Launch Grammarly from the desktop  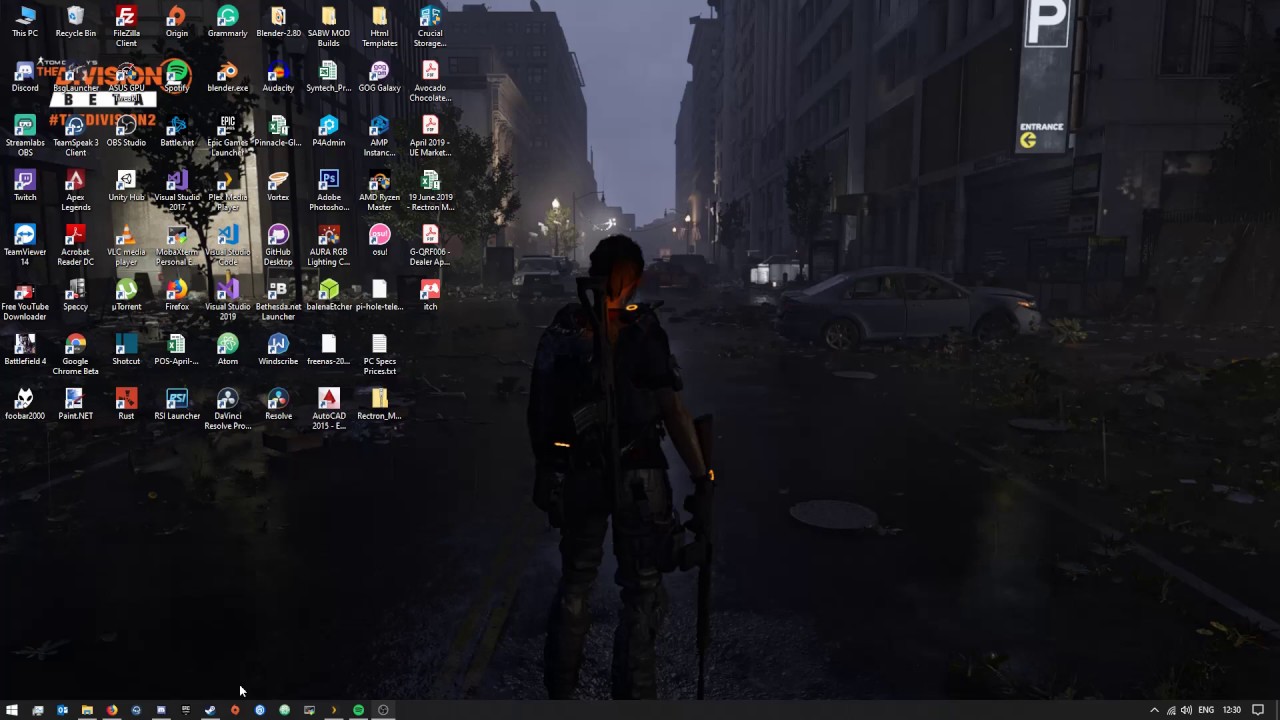[227, 22]
